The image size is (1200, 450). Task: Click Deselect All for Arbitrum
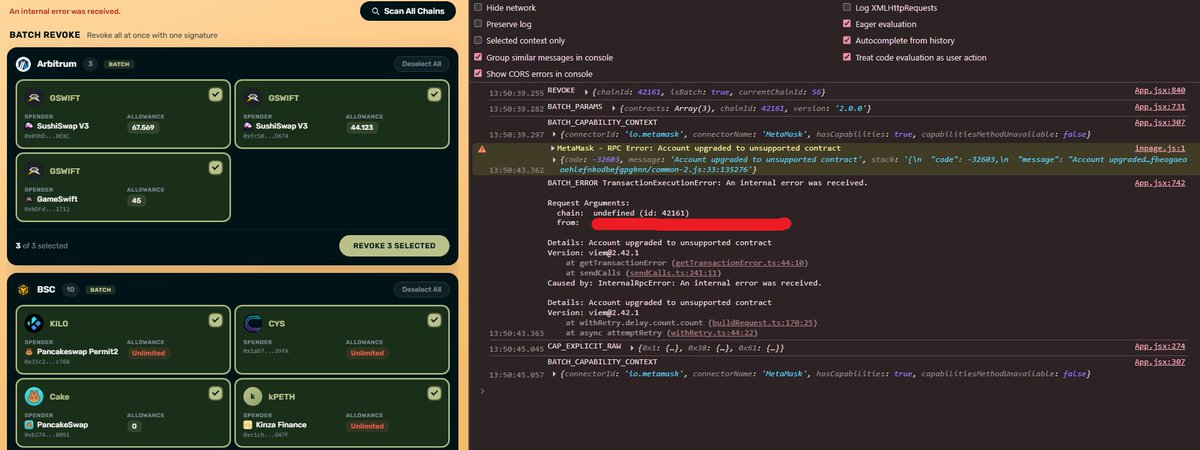pos(421,64)
